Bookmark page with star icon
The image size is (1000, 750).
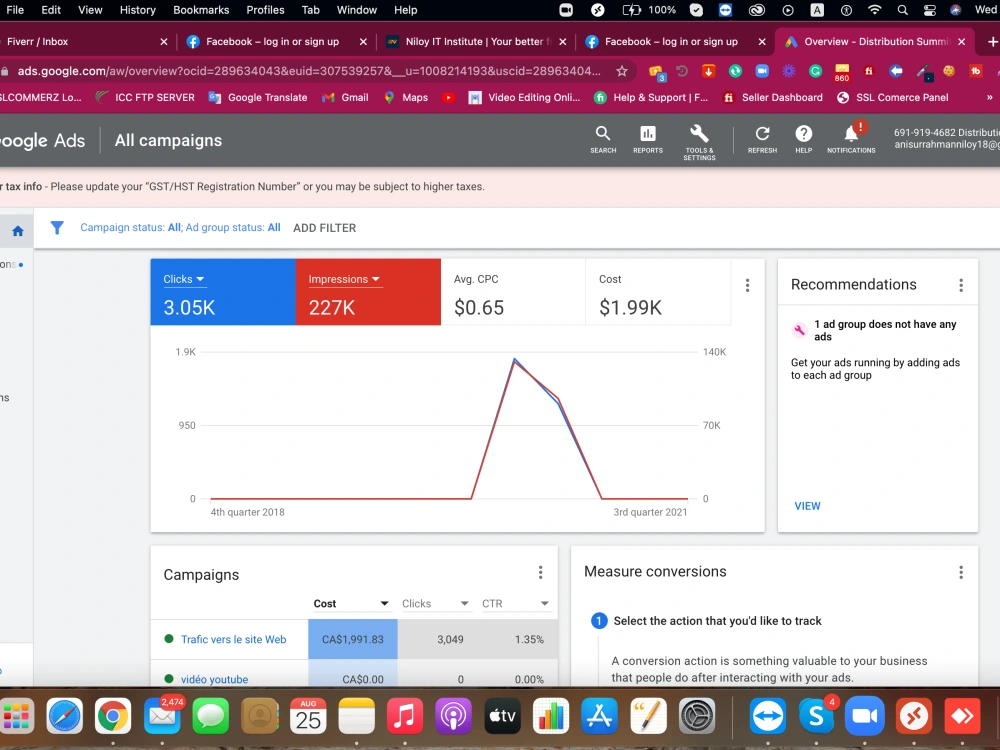pos(622,71)
